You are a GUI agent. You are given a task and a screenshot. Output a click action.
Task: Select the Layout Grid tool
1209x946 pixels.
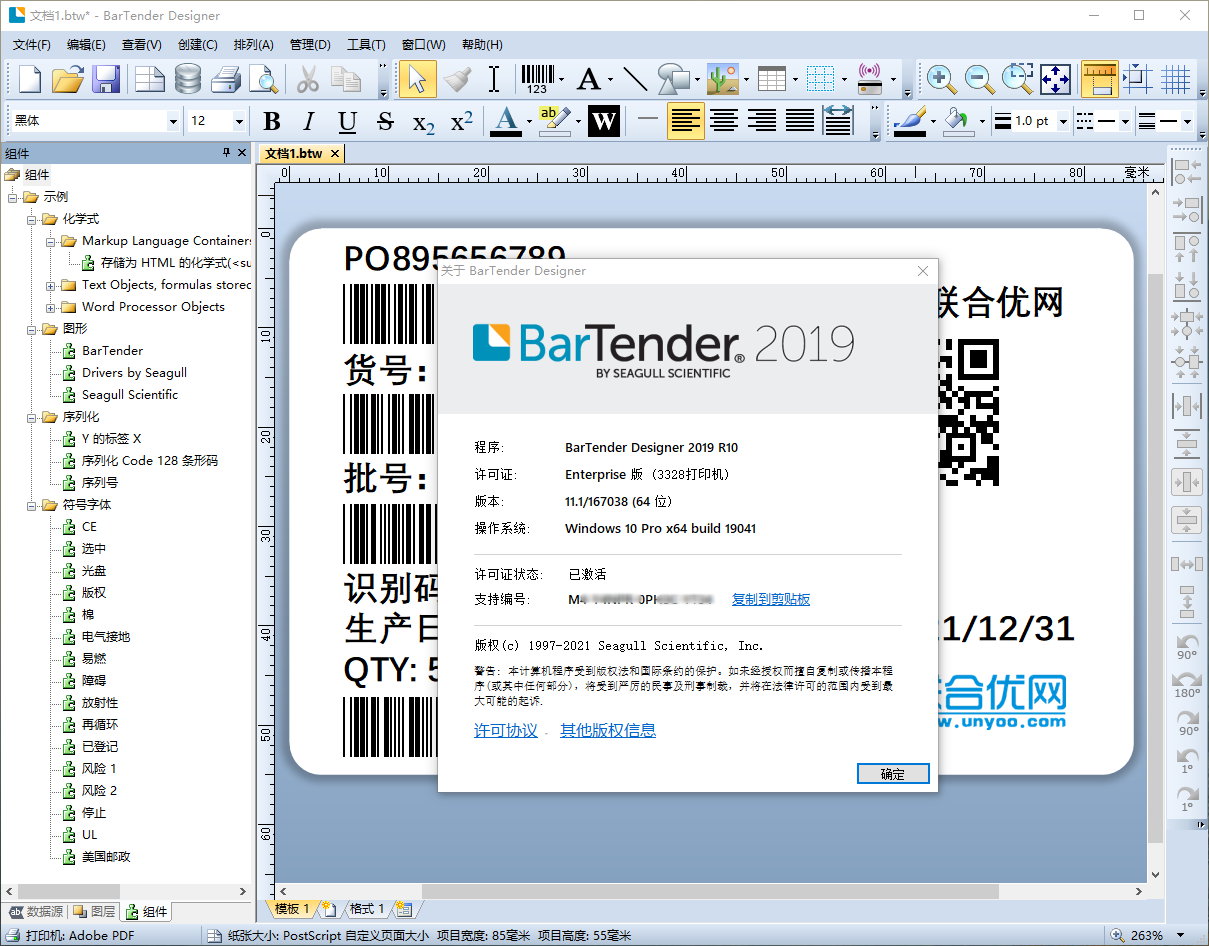coord(820,79)
